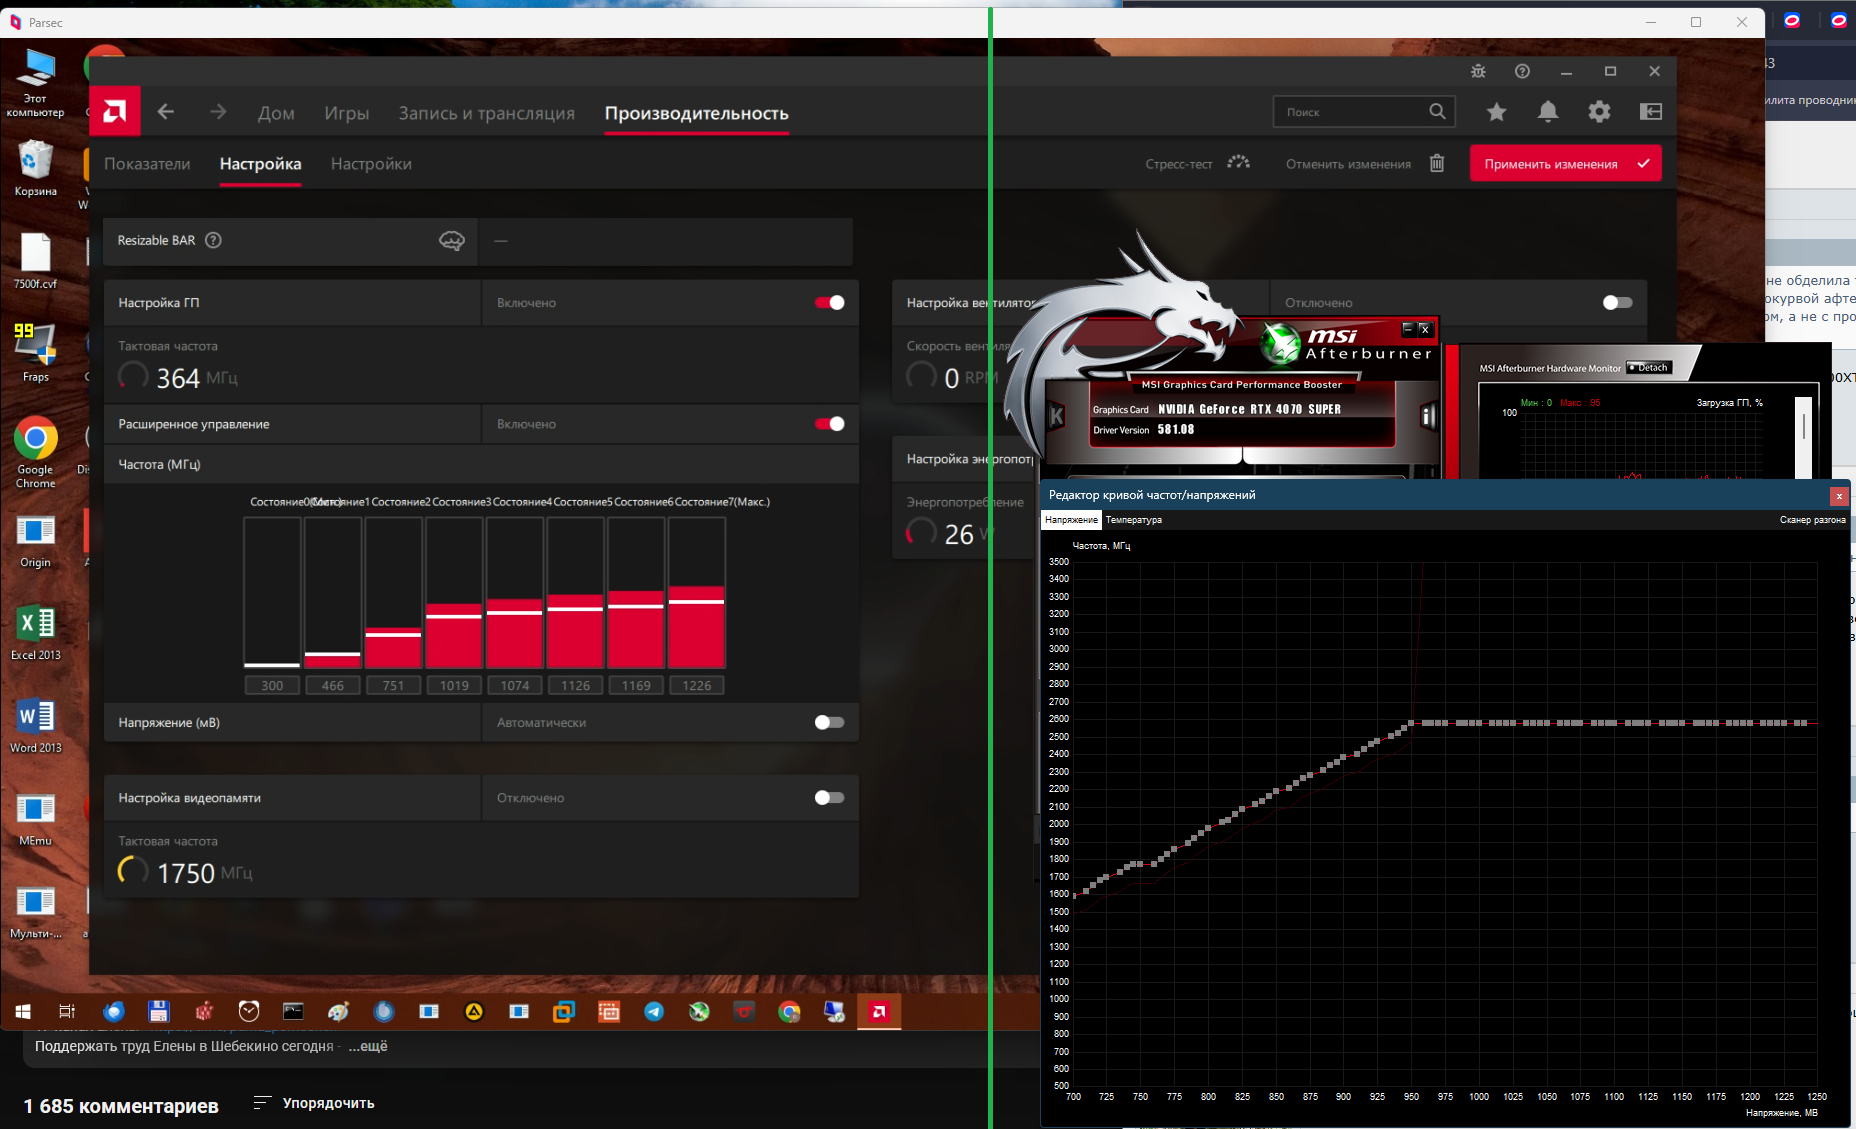
Task: Toggle Напряжение (мВ) automatic switch
Action: (x=830, y=722)
